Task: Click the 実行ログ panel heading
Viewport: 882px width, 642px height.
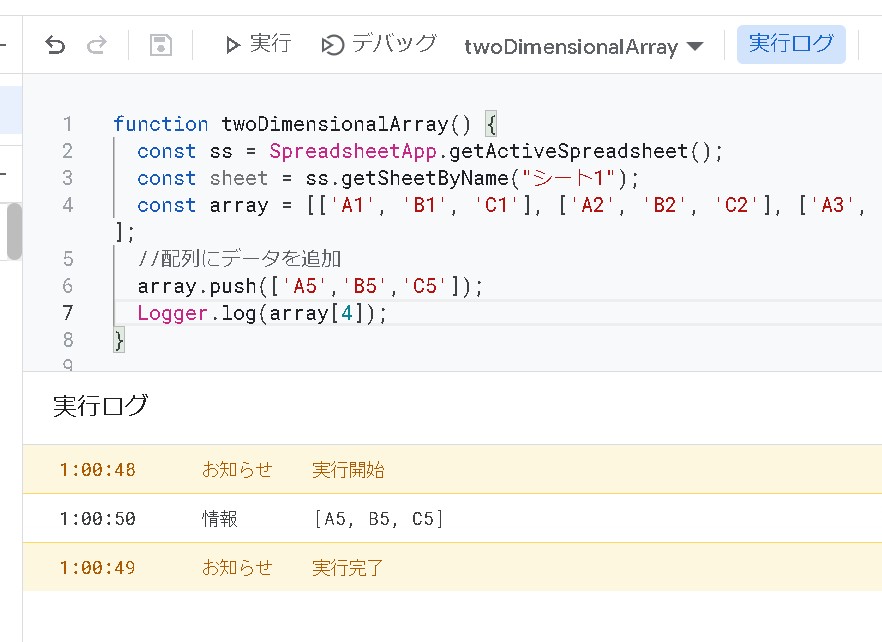Action: [x=101, y=406]
